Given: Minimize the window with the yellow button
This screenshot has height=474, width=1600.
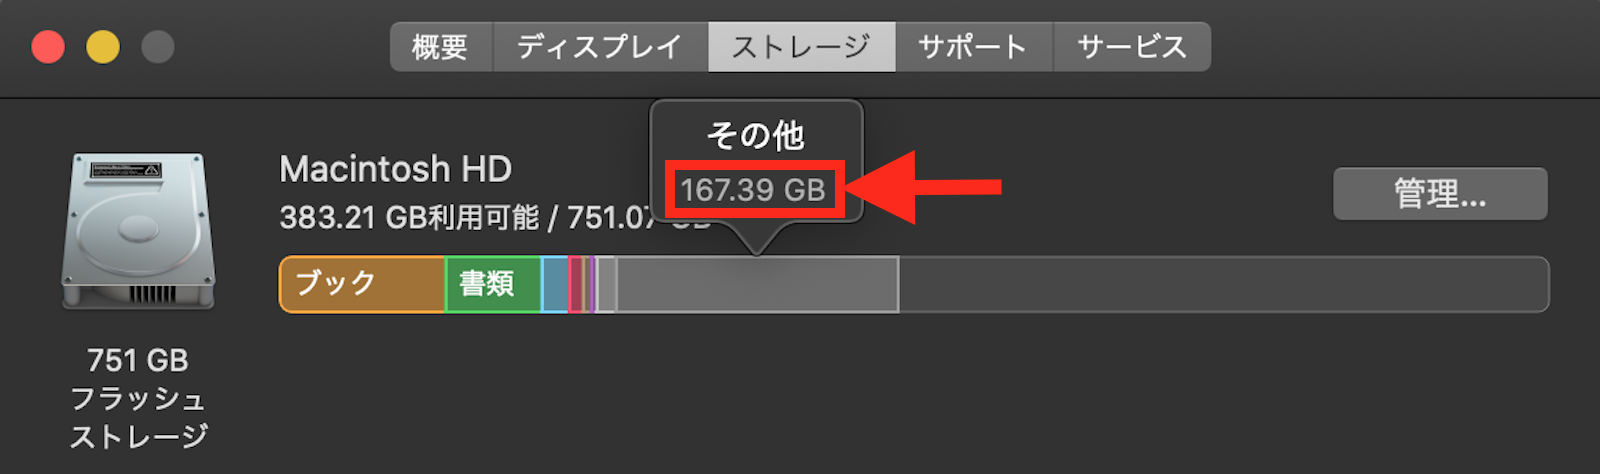Looking at the screenshot, I should (103, 47).
